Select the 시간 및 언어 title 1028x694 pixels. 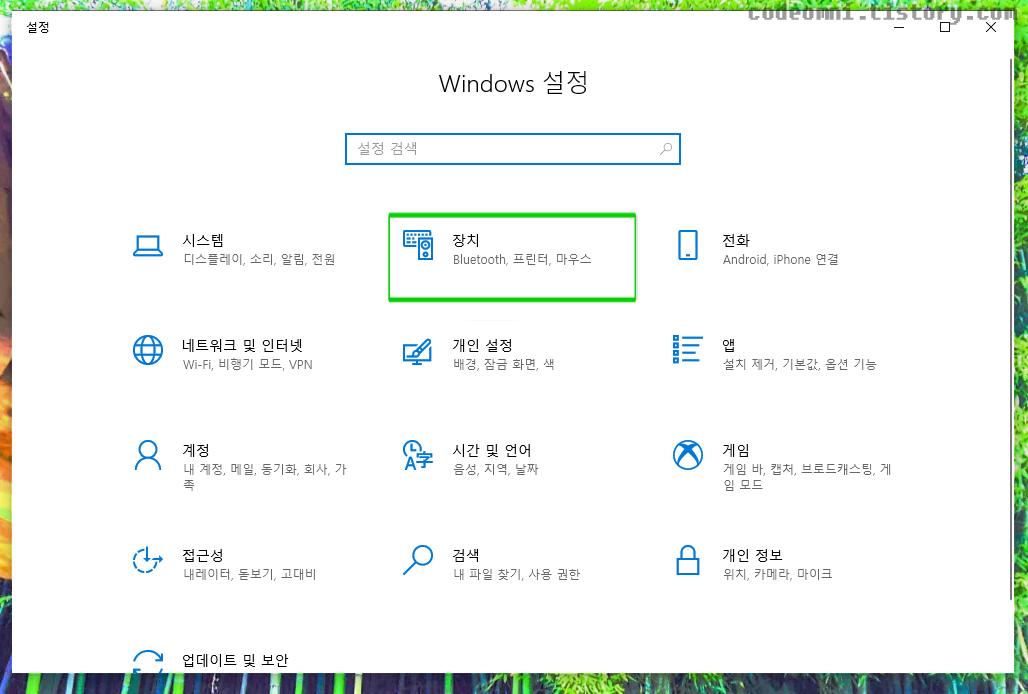492,450
